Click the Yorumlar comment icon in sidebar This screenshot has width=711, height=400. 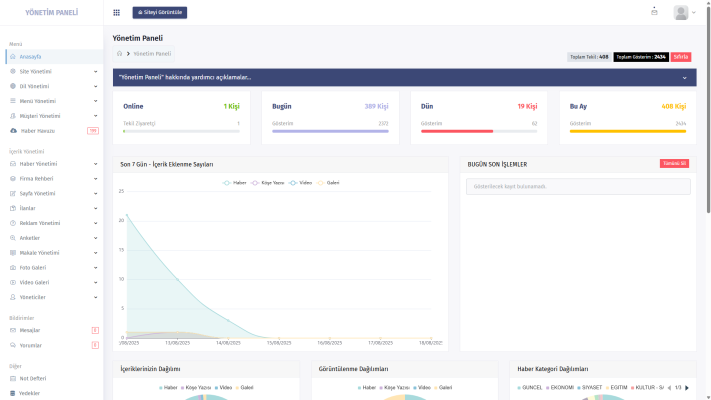(13, 345)
